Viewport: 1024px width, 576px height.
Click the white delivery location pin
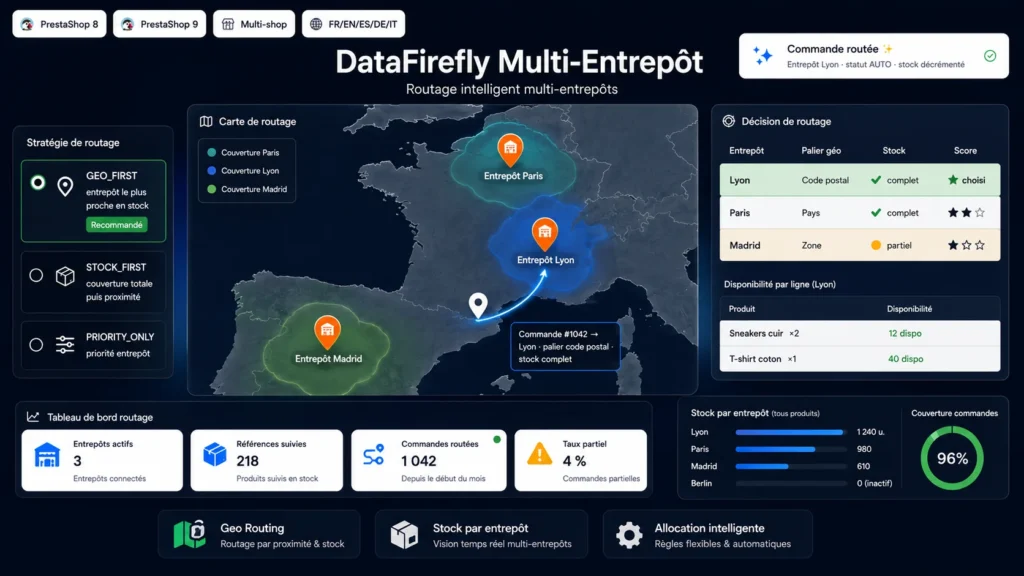click(478, 305)
